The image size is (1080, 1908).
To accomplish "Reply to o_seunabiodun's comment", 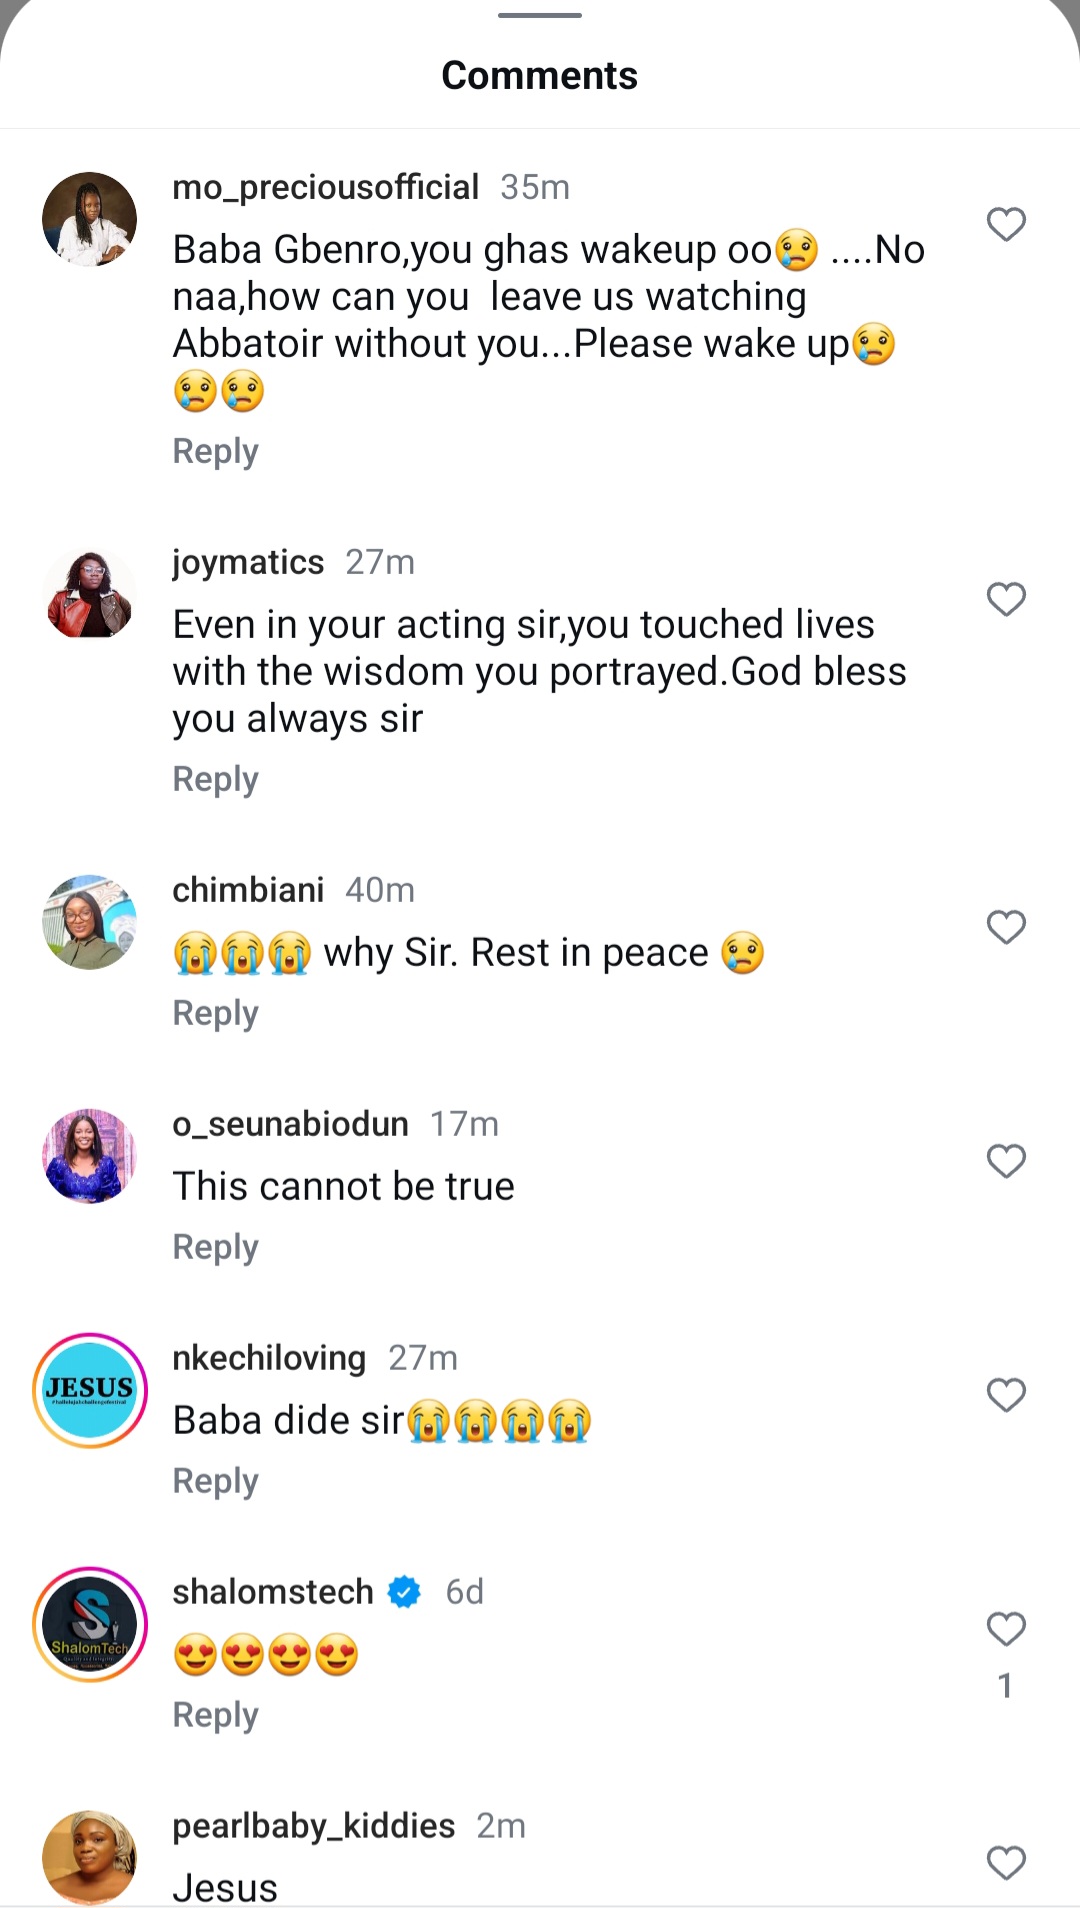I will coord(215,1247).
